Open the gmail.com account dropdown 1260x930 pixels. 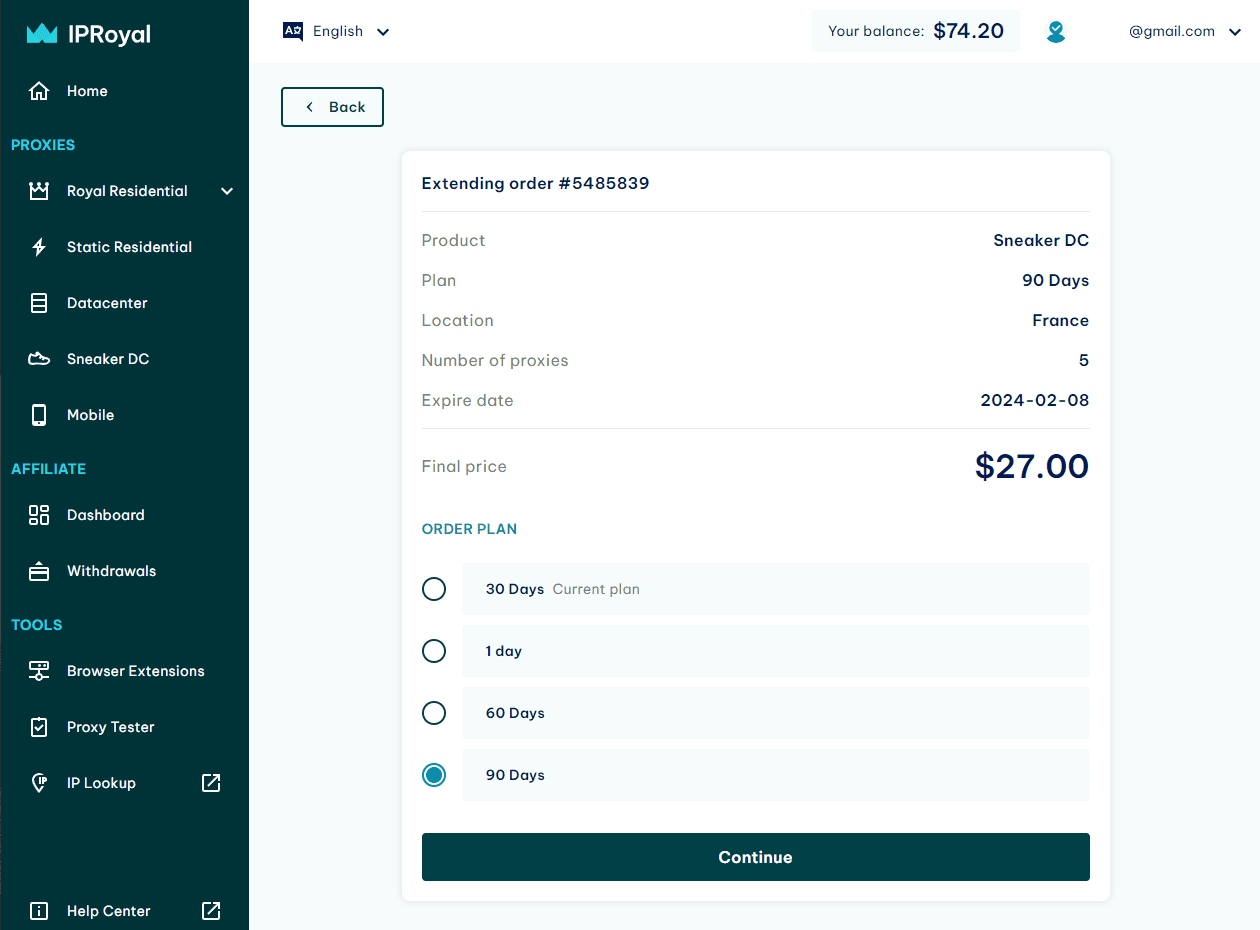(x=1185, y=32)
